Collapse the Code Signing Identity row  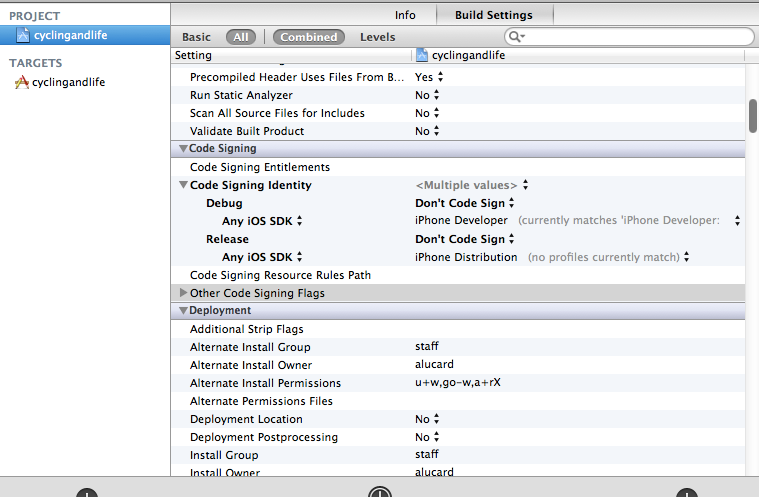(x=183, y=185)
